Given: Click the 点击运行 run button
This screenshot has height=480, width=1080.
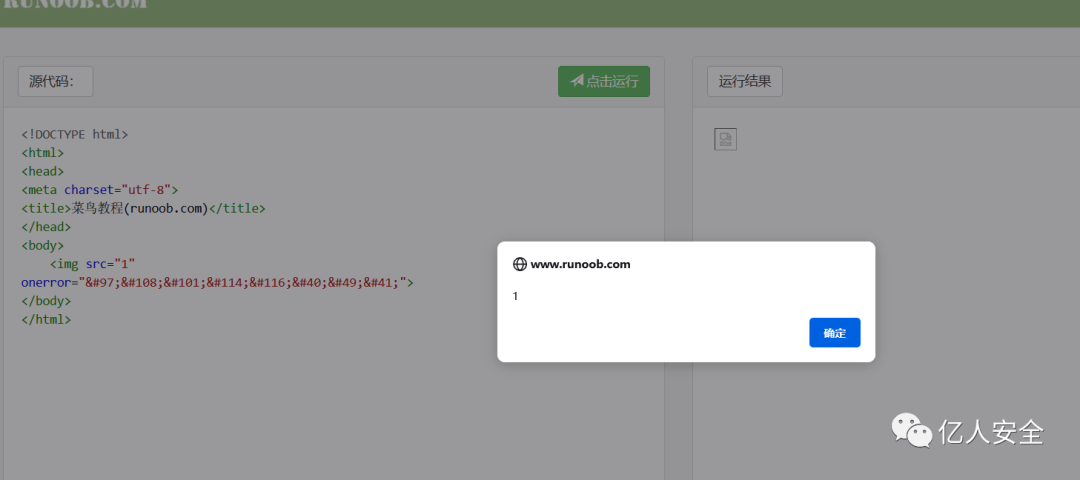Looking at the screenshot, I should (x=603, y=81).
